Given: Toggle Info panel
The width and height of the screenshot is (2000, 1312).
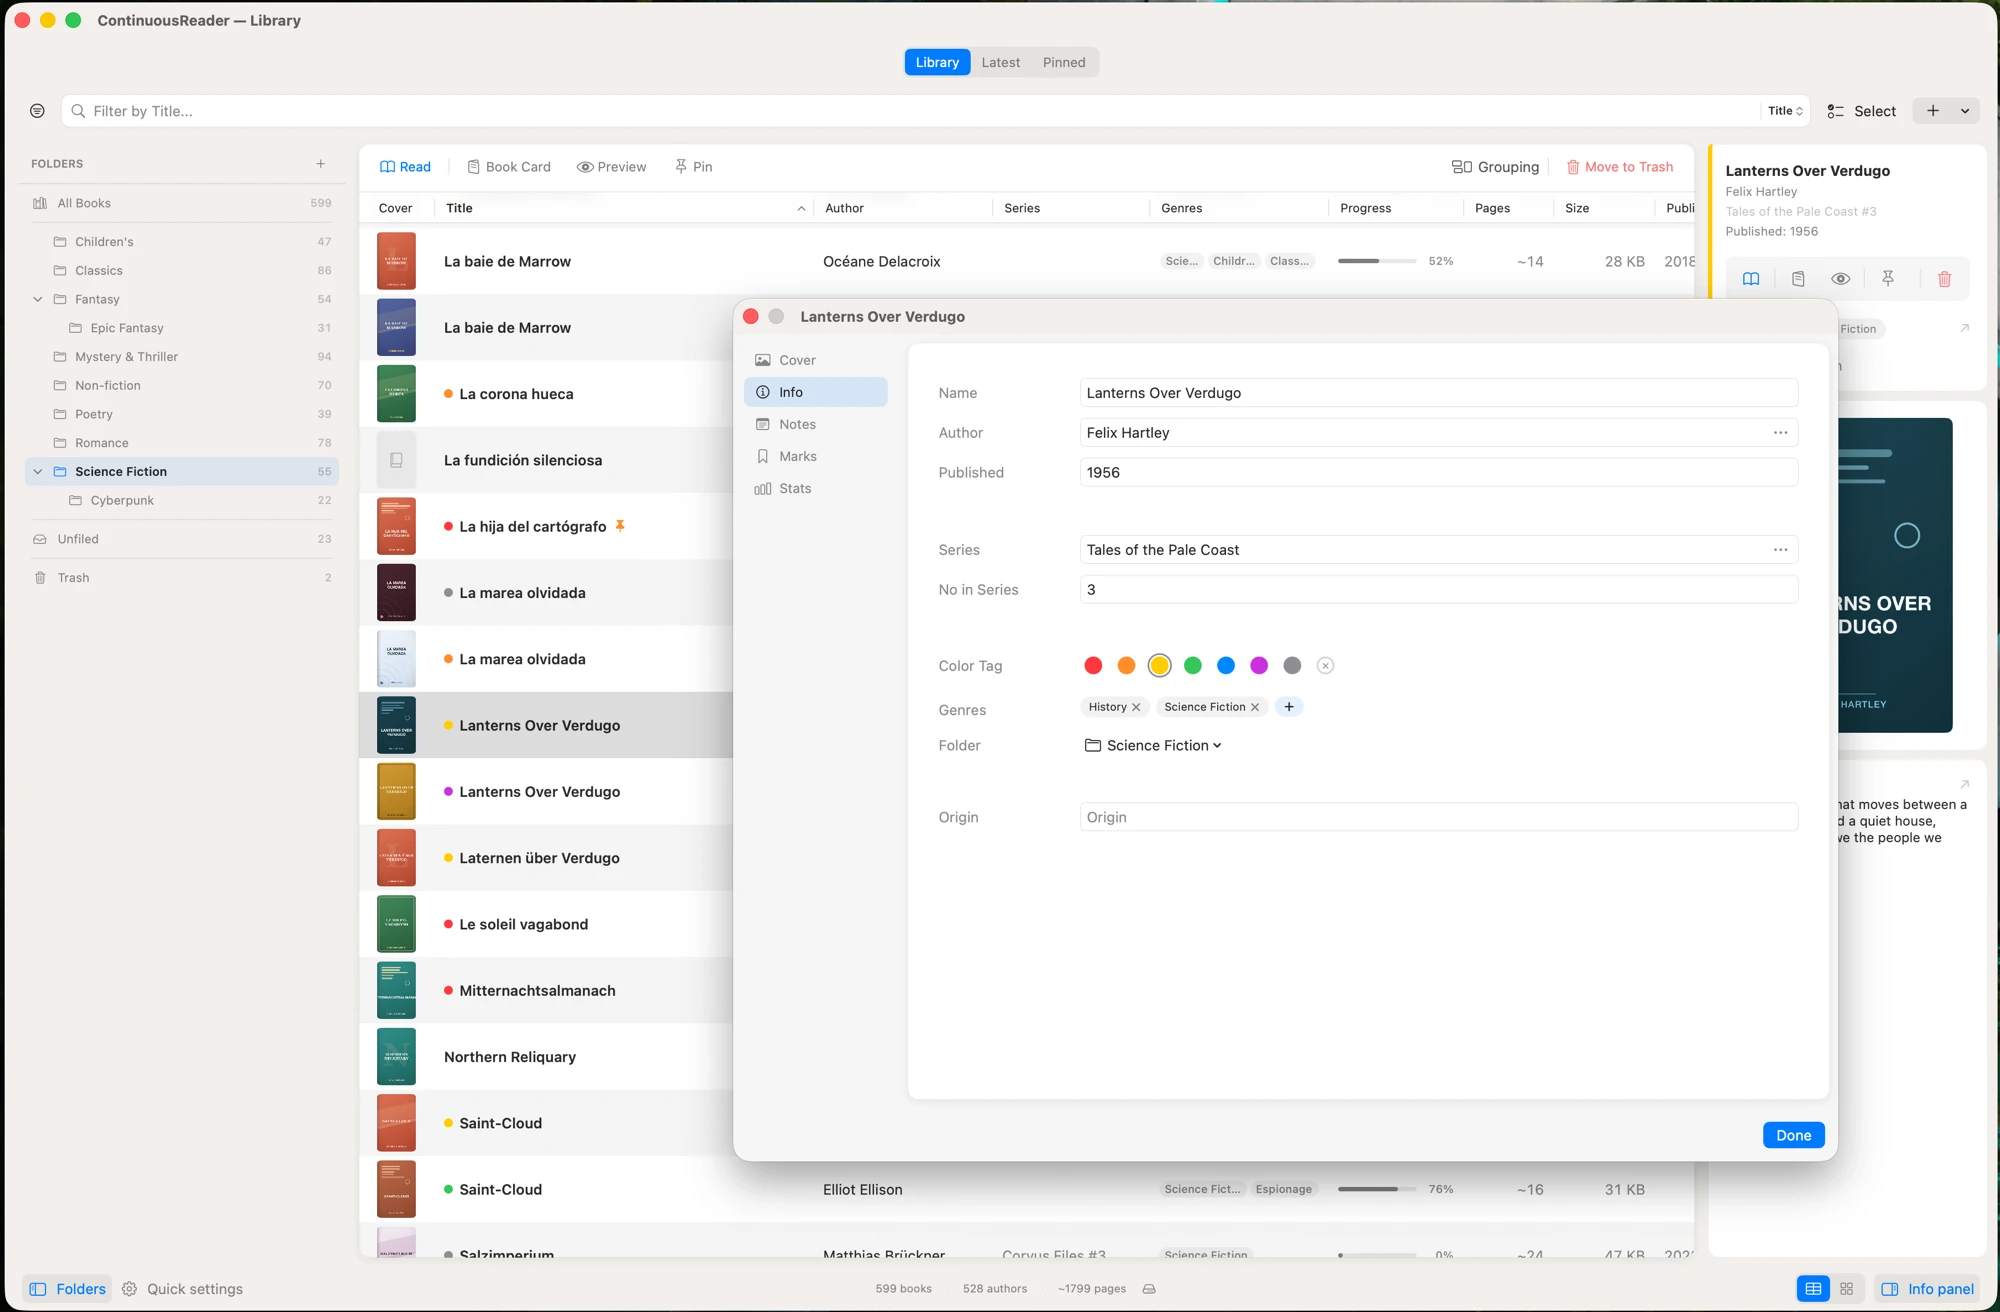Looking at the screenshot, I should (1927, 1289).
